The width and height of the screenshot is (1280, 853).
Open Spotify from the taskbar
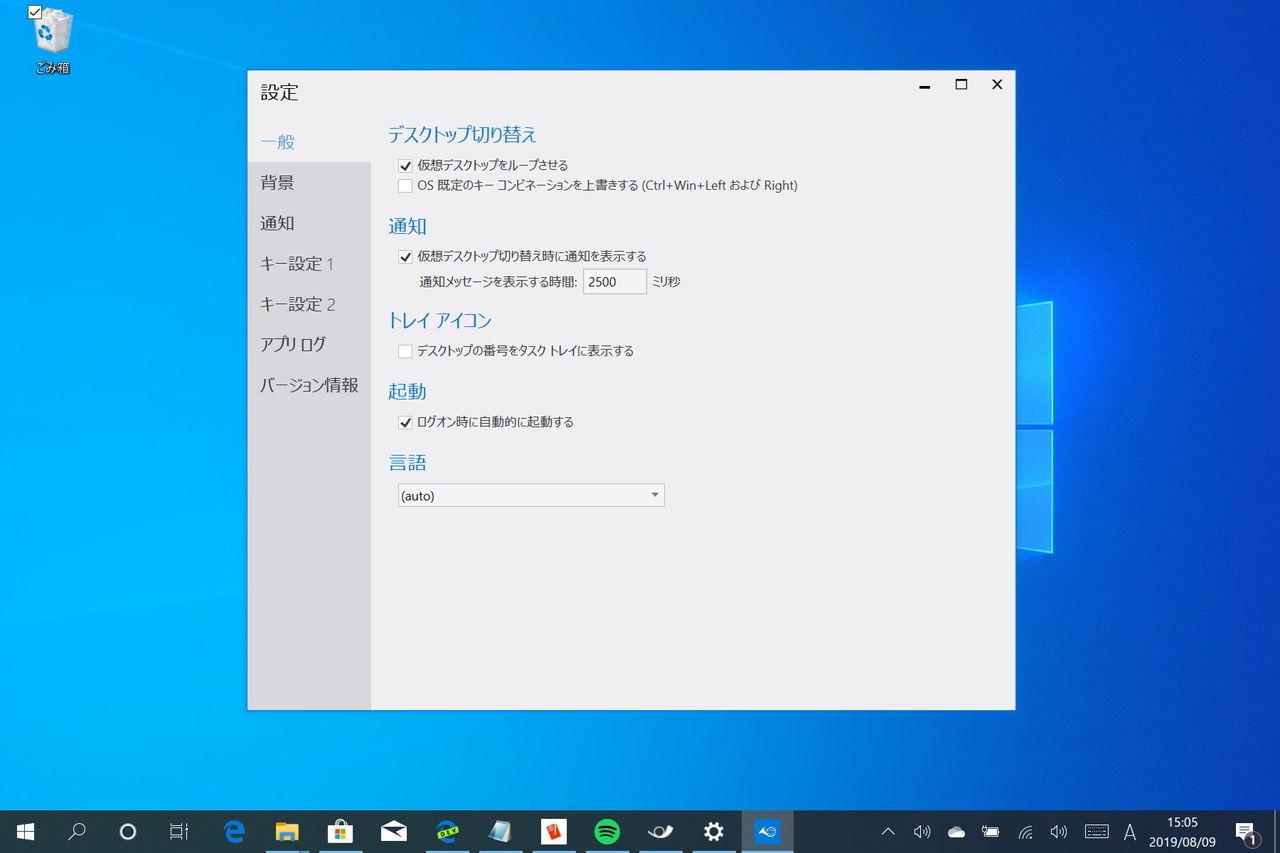point(606,831)
